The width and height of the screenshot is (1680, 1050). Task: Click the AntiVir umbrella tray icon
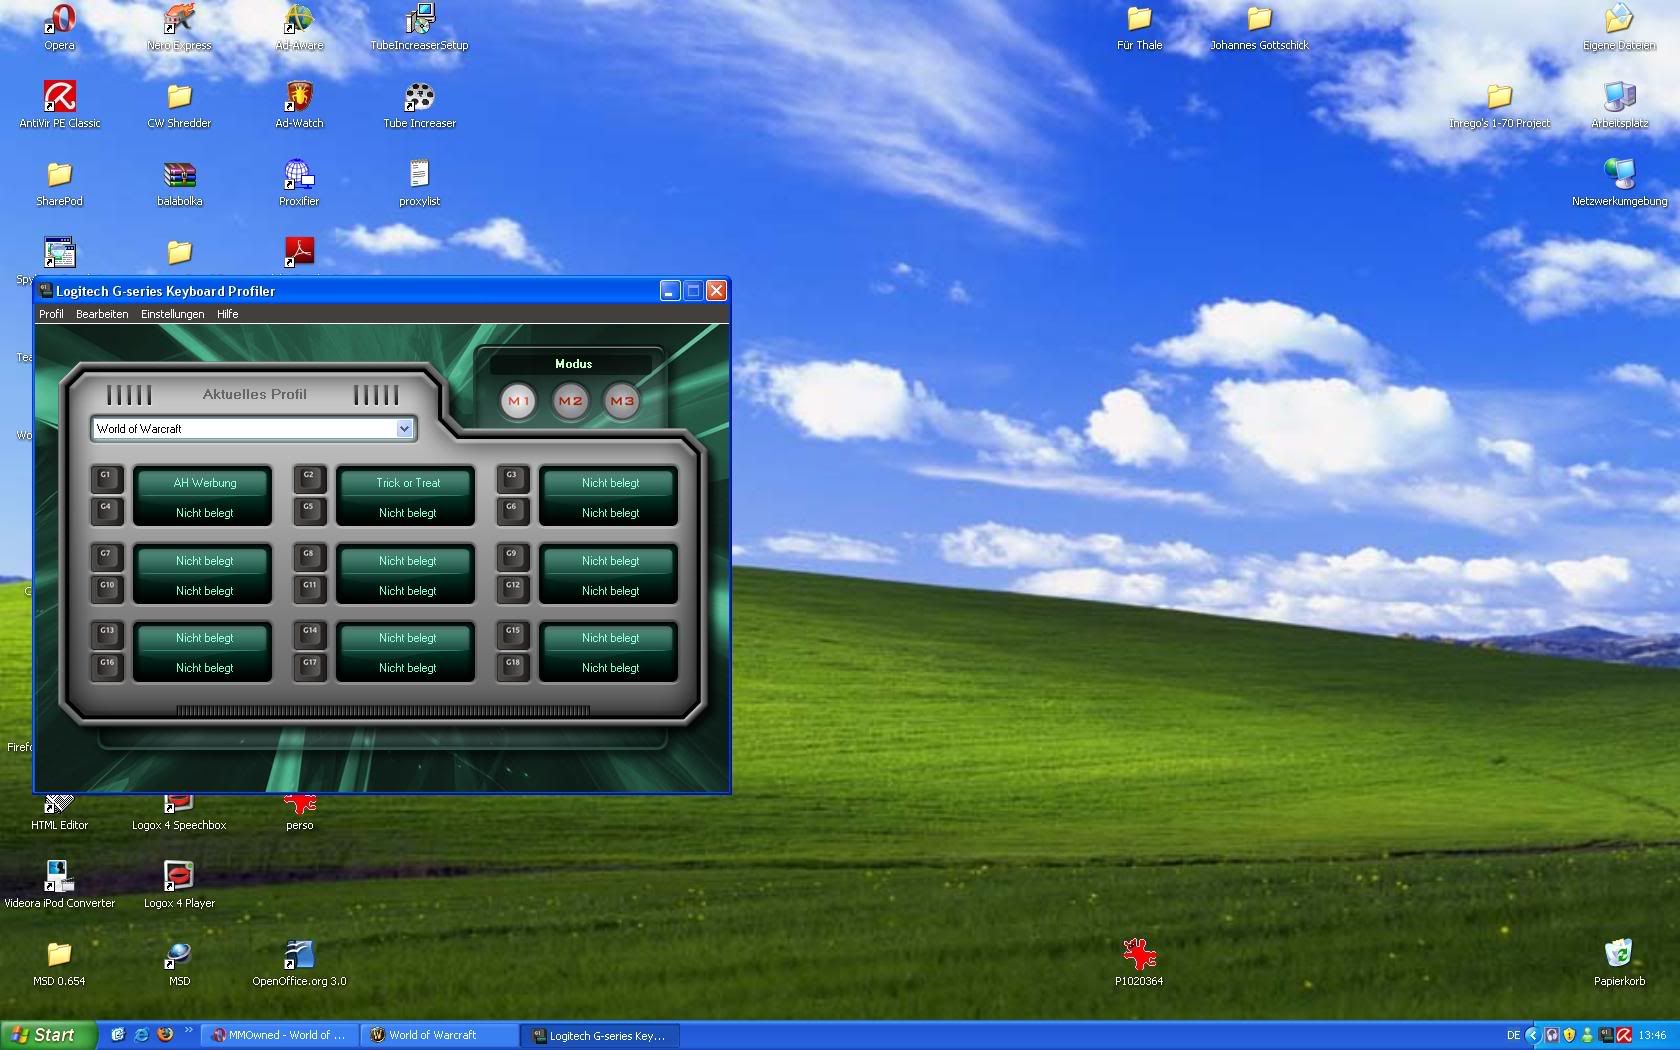1624,1035
